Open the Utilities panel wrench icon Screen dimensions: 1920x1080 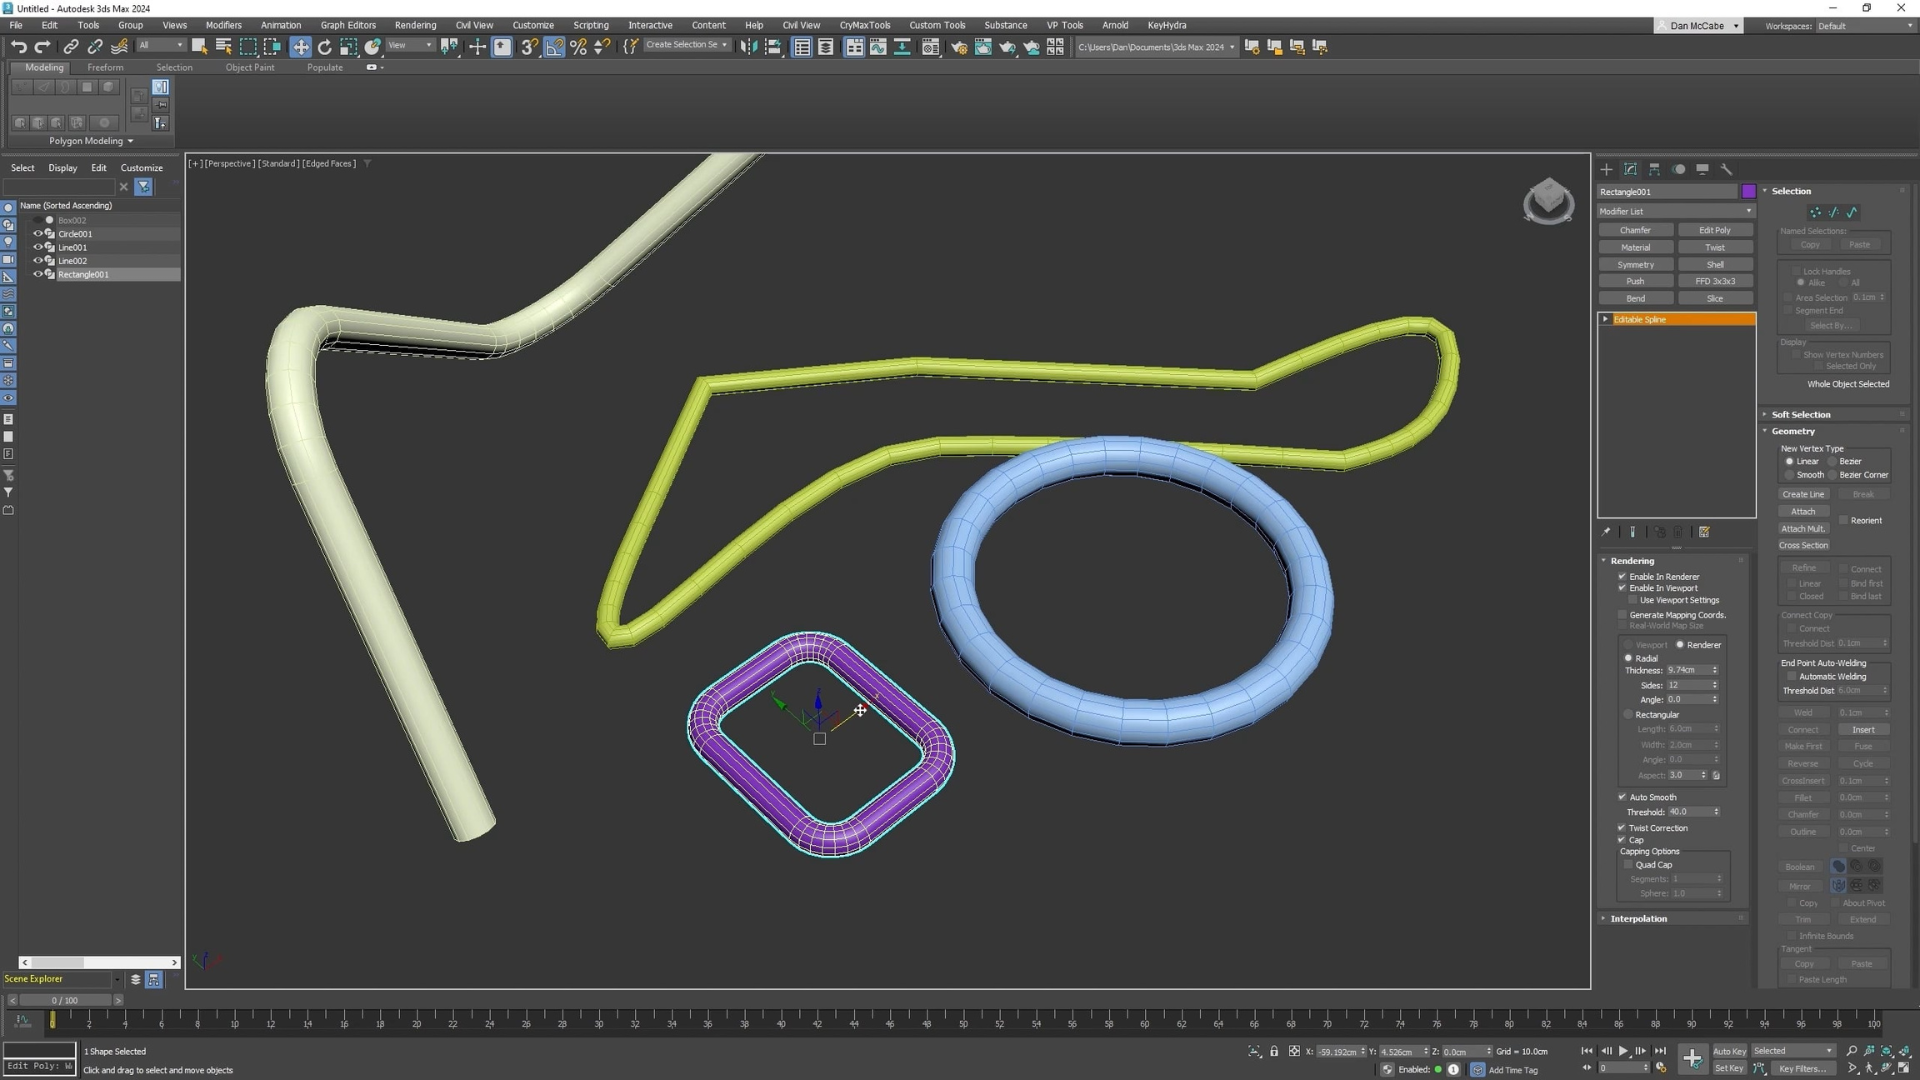tap(1726, 169)
